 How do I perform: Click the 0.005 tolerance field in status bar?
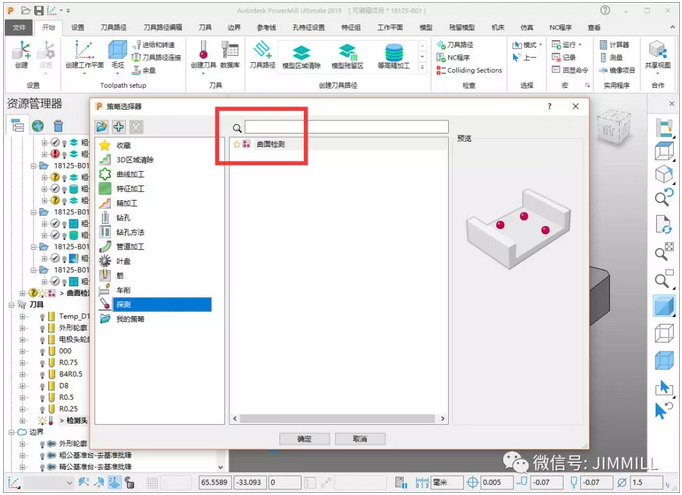coord(496,482)
